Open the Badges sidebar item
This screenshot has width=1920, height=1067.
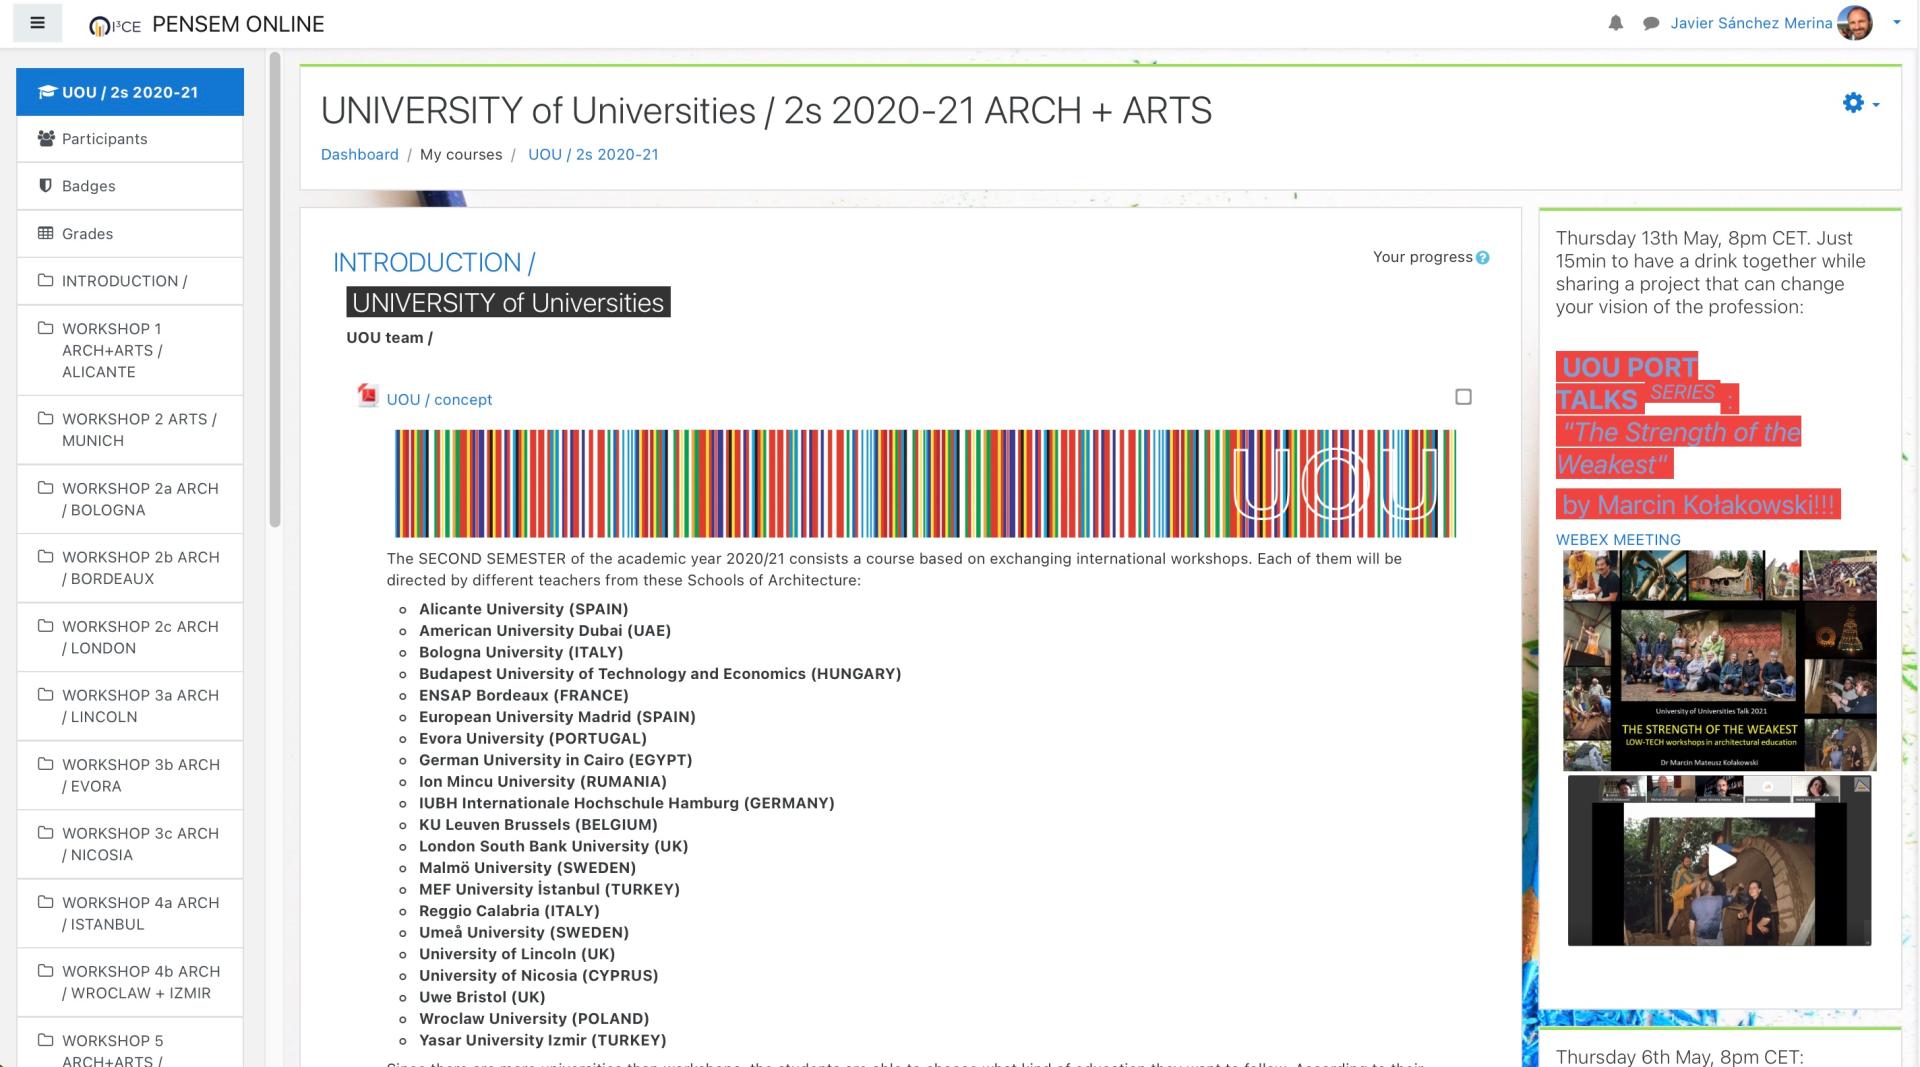[88, 186]
